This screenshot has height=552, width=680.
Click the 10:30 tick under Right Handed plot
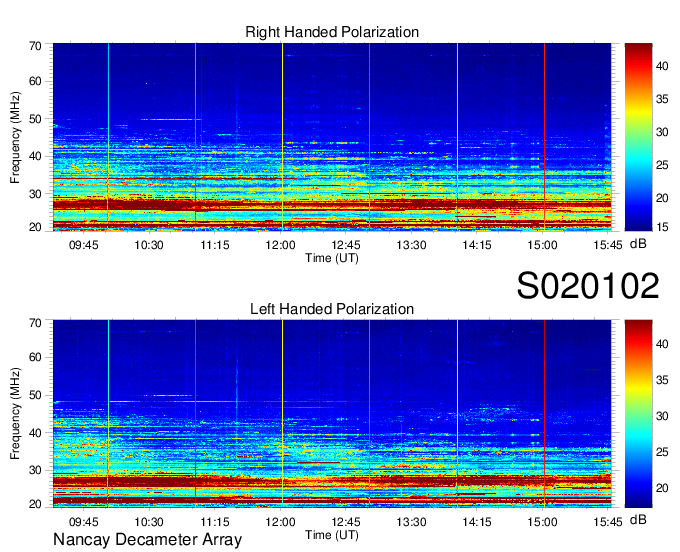pyautogui.click(x=149, y=245)
